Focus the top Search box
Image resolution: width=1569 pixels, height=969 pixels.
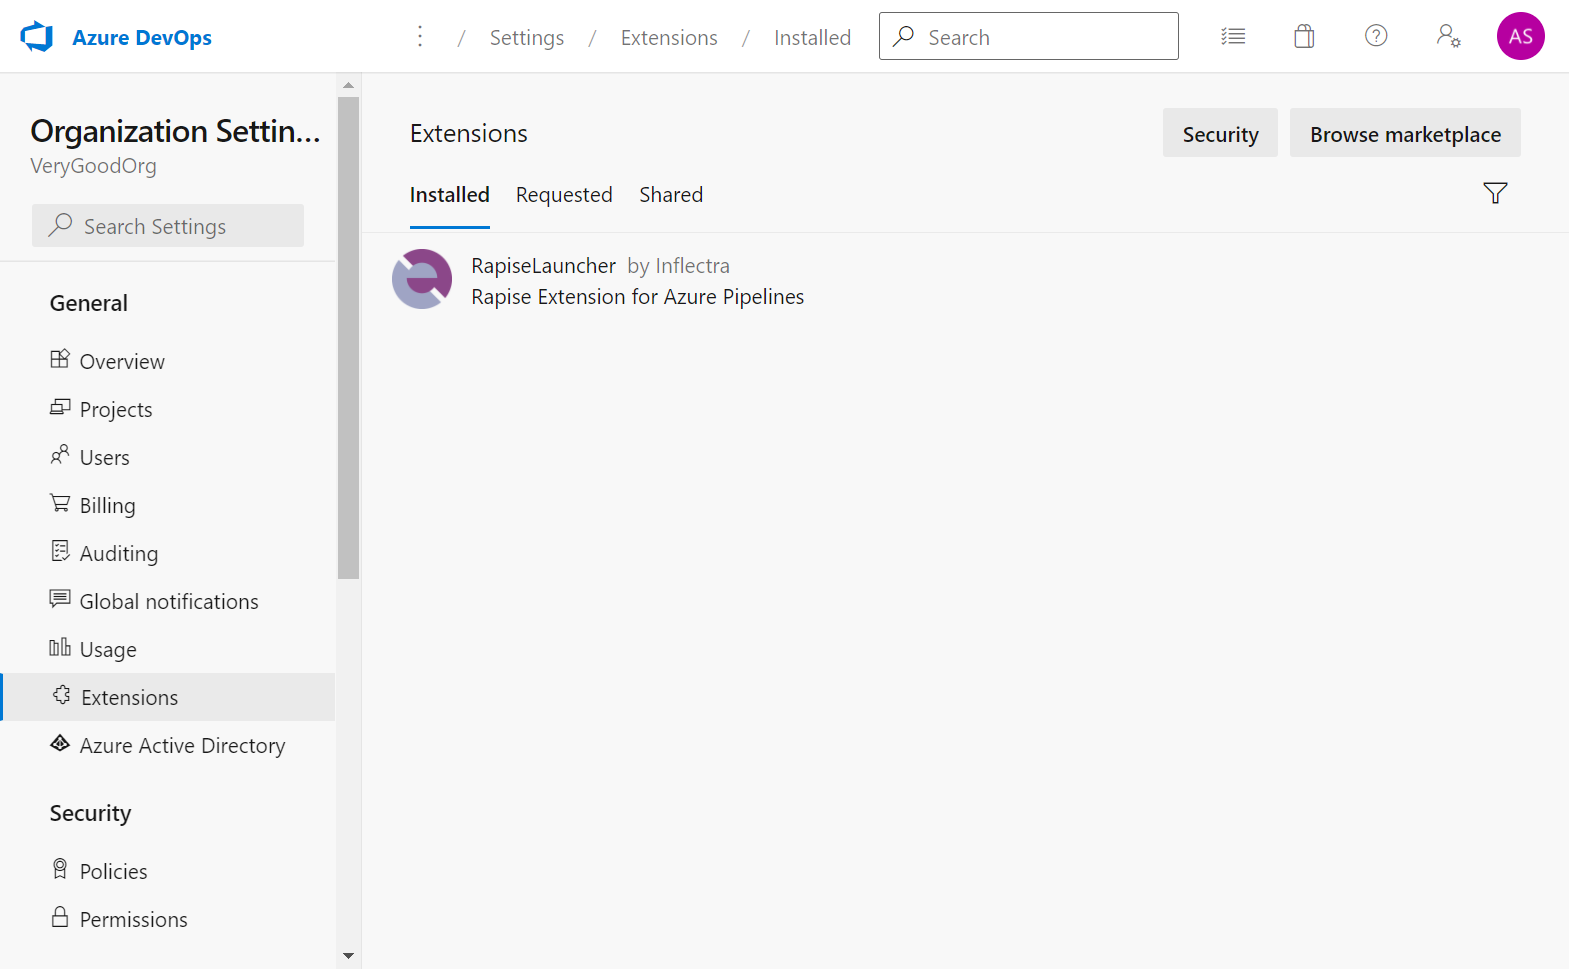[1028, 36]
